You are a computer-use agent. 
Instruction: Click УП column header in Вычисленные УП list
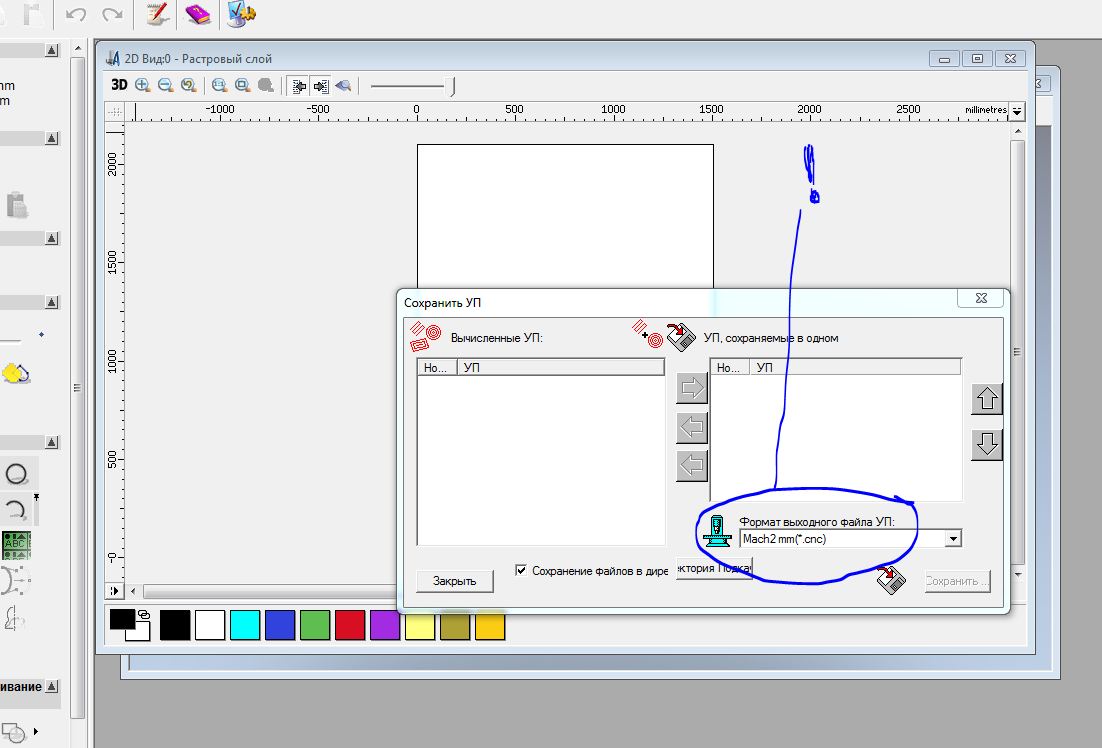click(561, 368)
